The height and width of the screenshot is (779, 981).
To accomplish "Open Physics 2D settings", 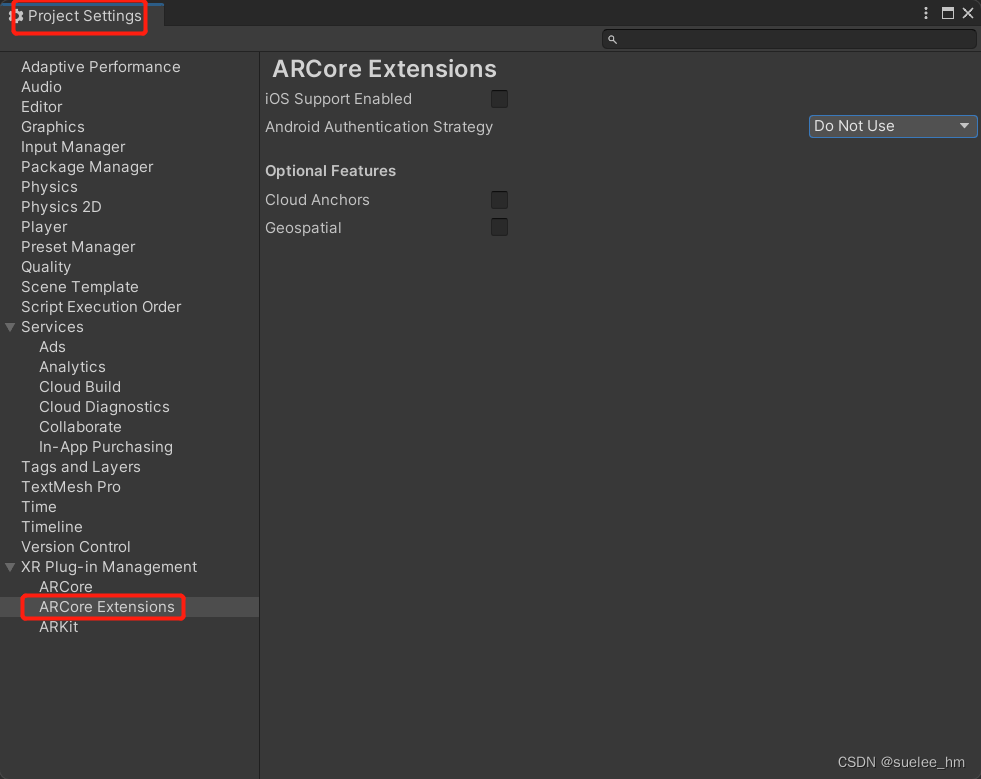I will point(61,207).
